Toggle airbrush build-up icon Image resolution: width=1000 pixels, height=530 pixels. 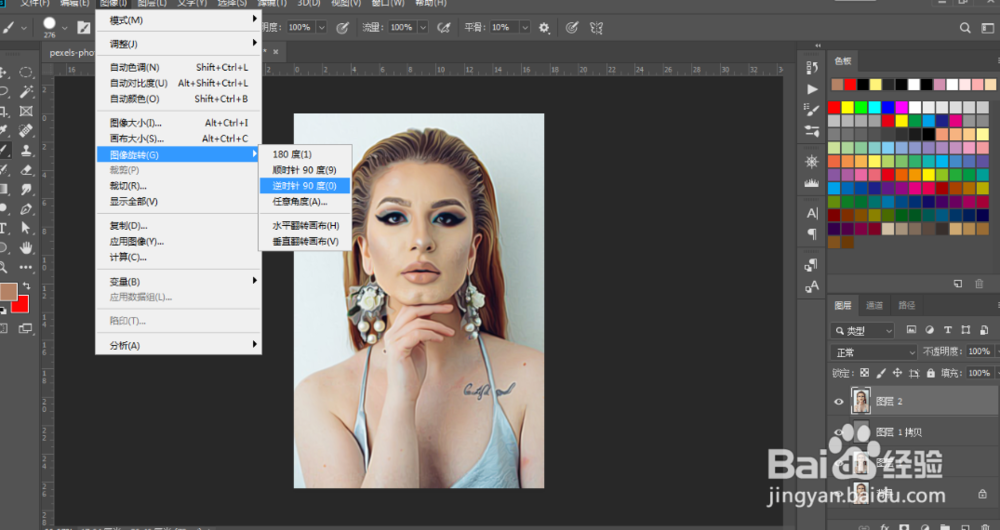444,27
